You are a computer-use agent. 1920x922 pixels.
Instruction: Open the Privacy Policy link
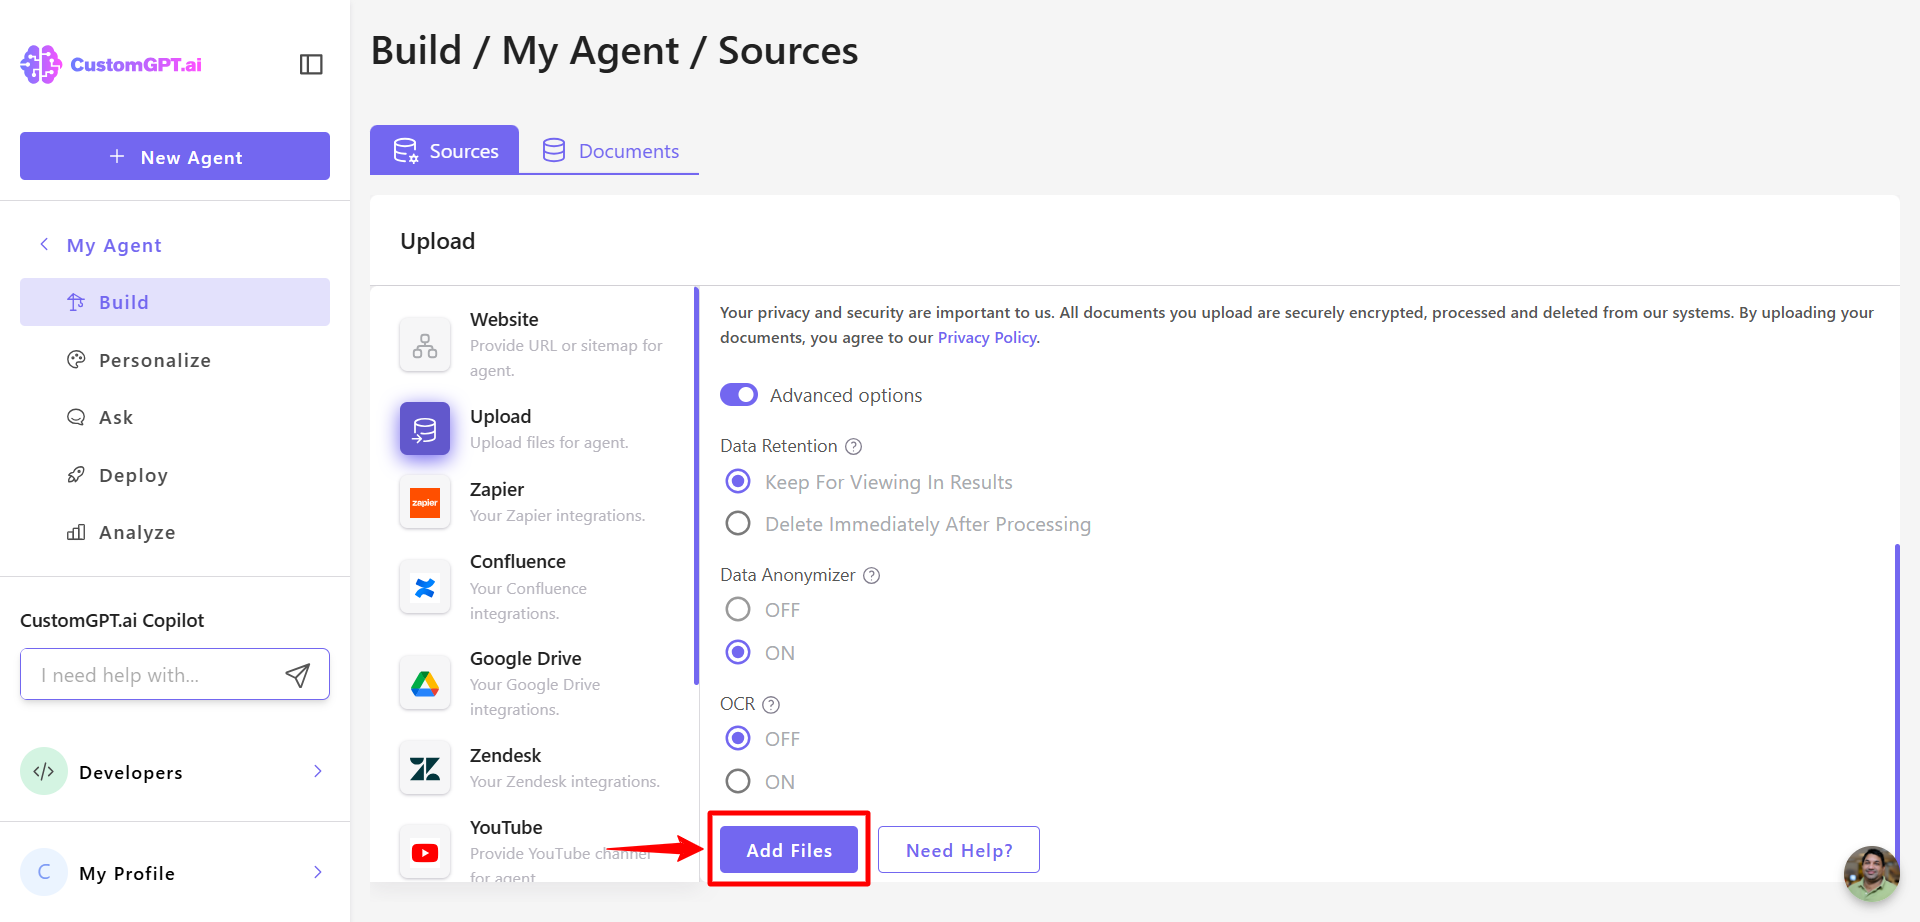click(x=987, y=338)
